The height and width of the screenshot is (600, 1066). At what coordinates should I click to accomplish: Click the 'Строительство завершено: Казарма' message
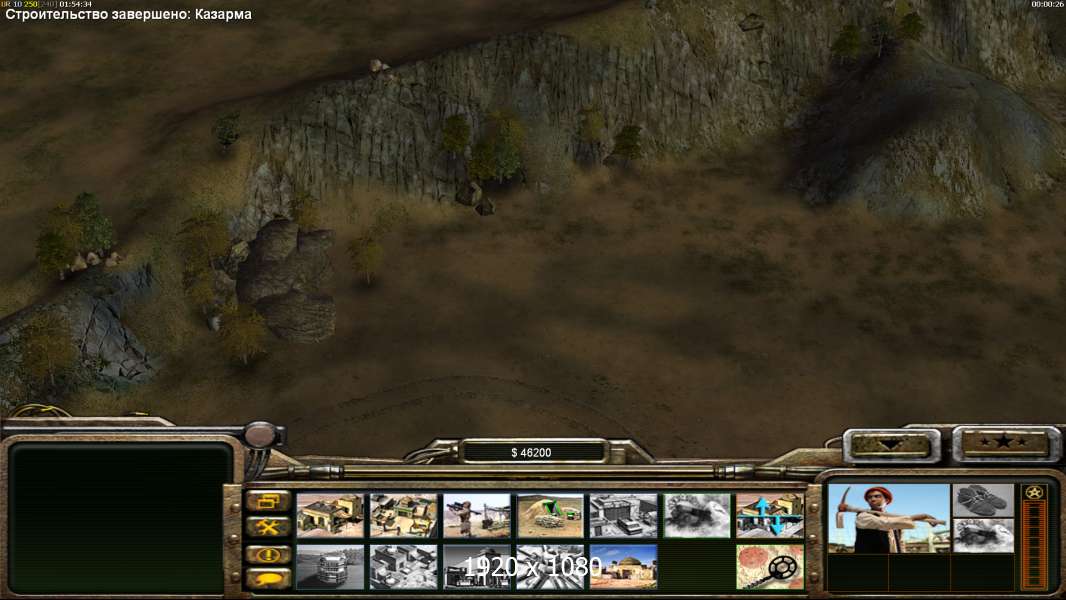click(128, 14)
